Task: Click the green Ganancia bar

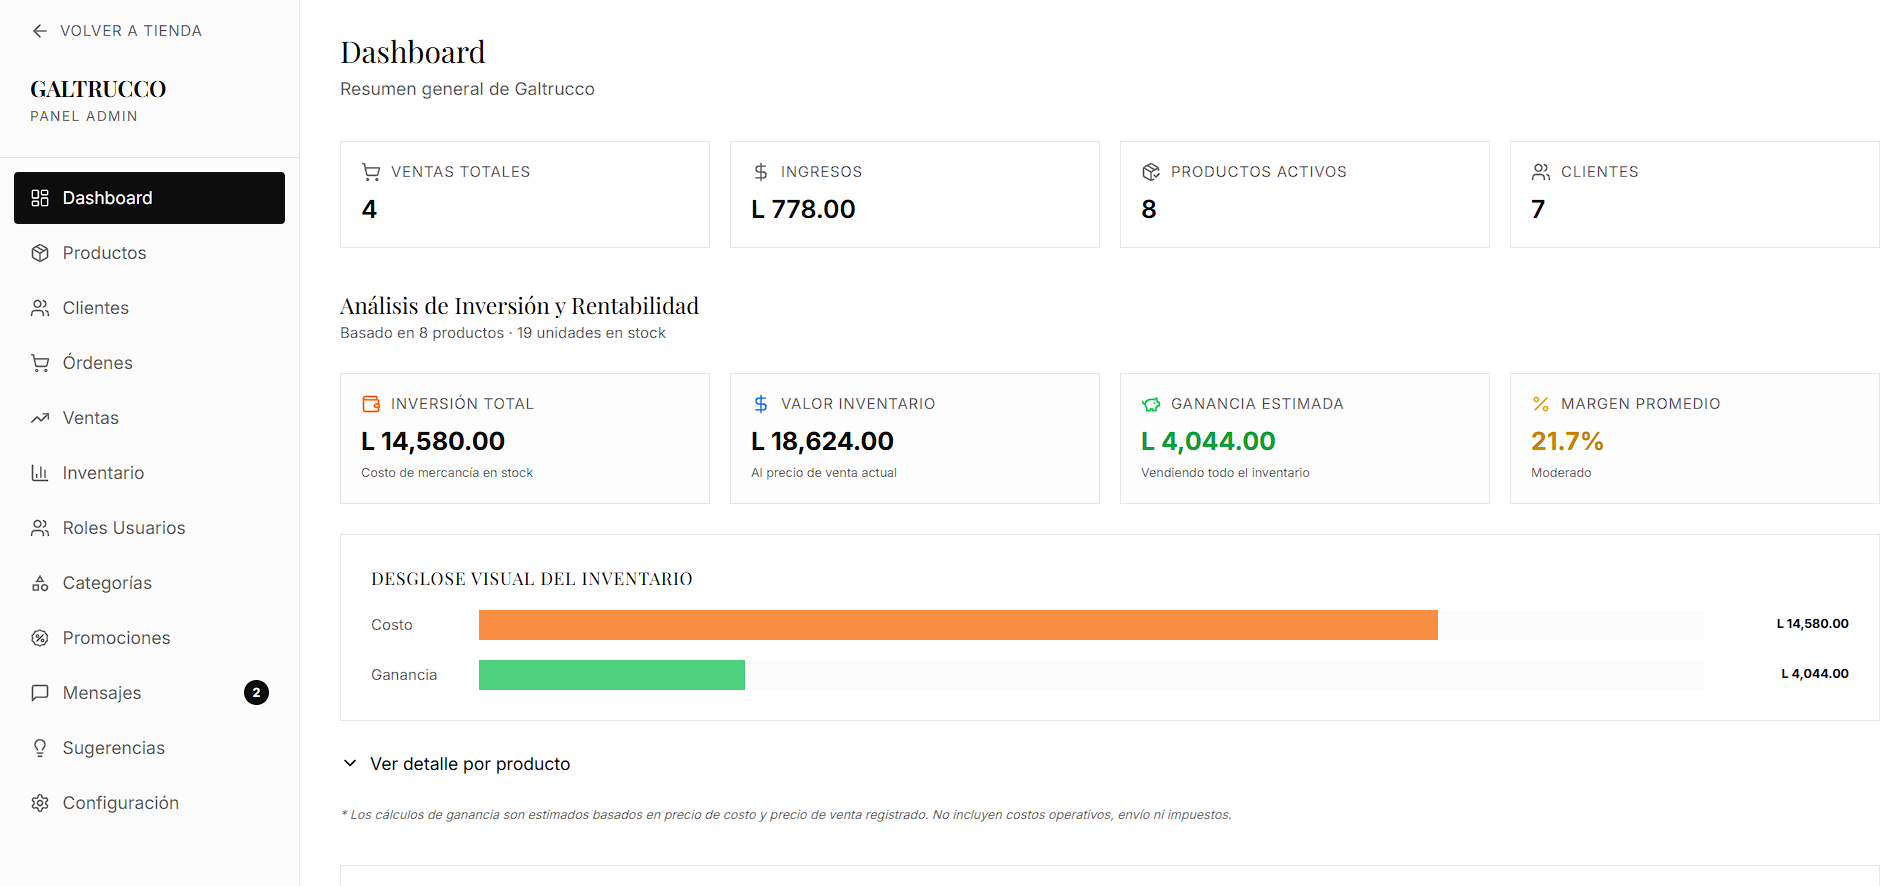Action: pyautogui.click(x=611, y=675)
